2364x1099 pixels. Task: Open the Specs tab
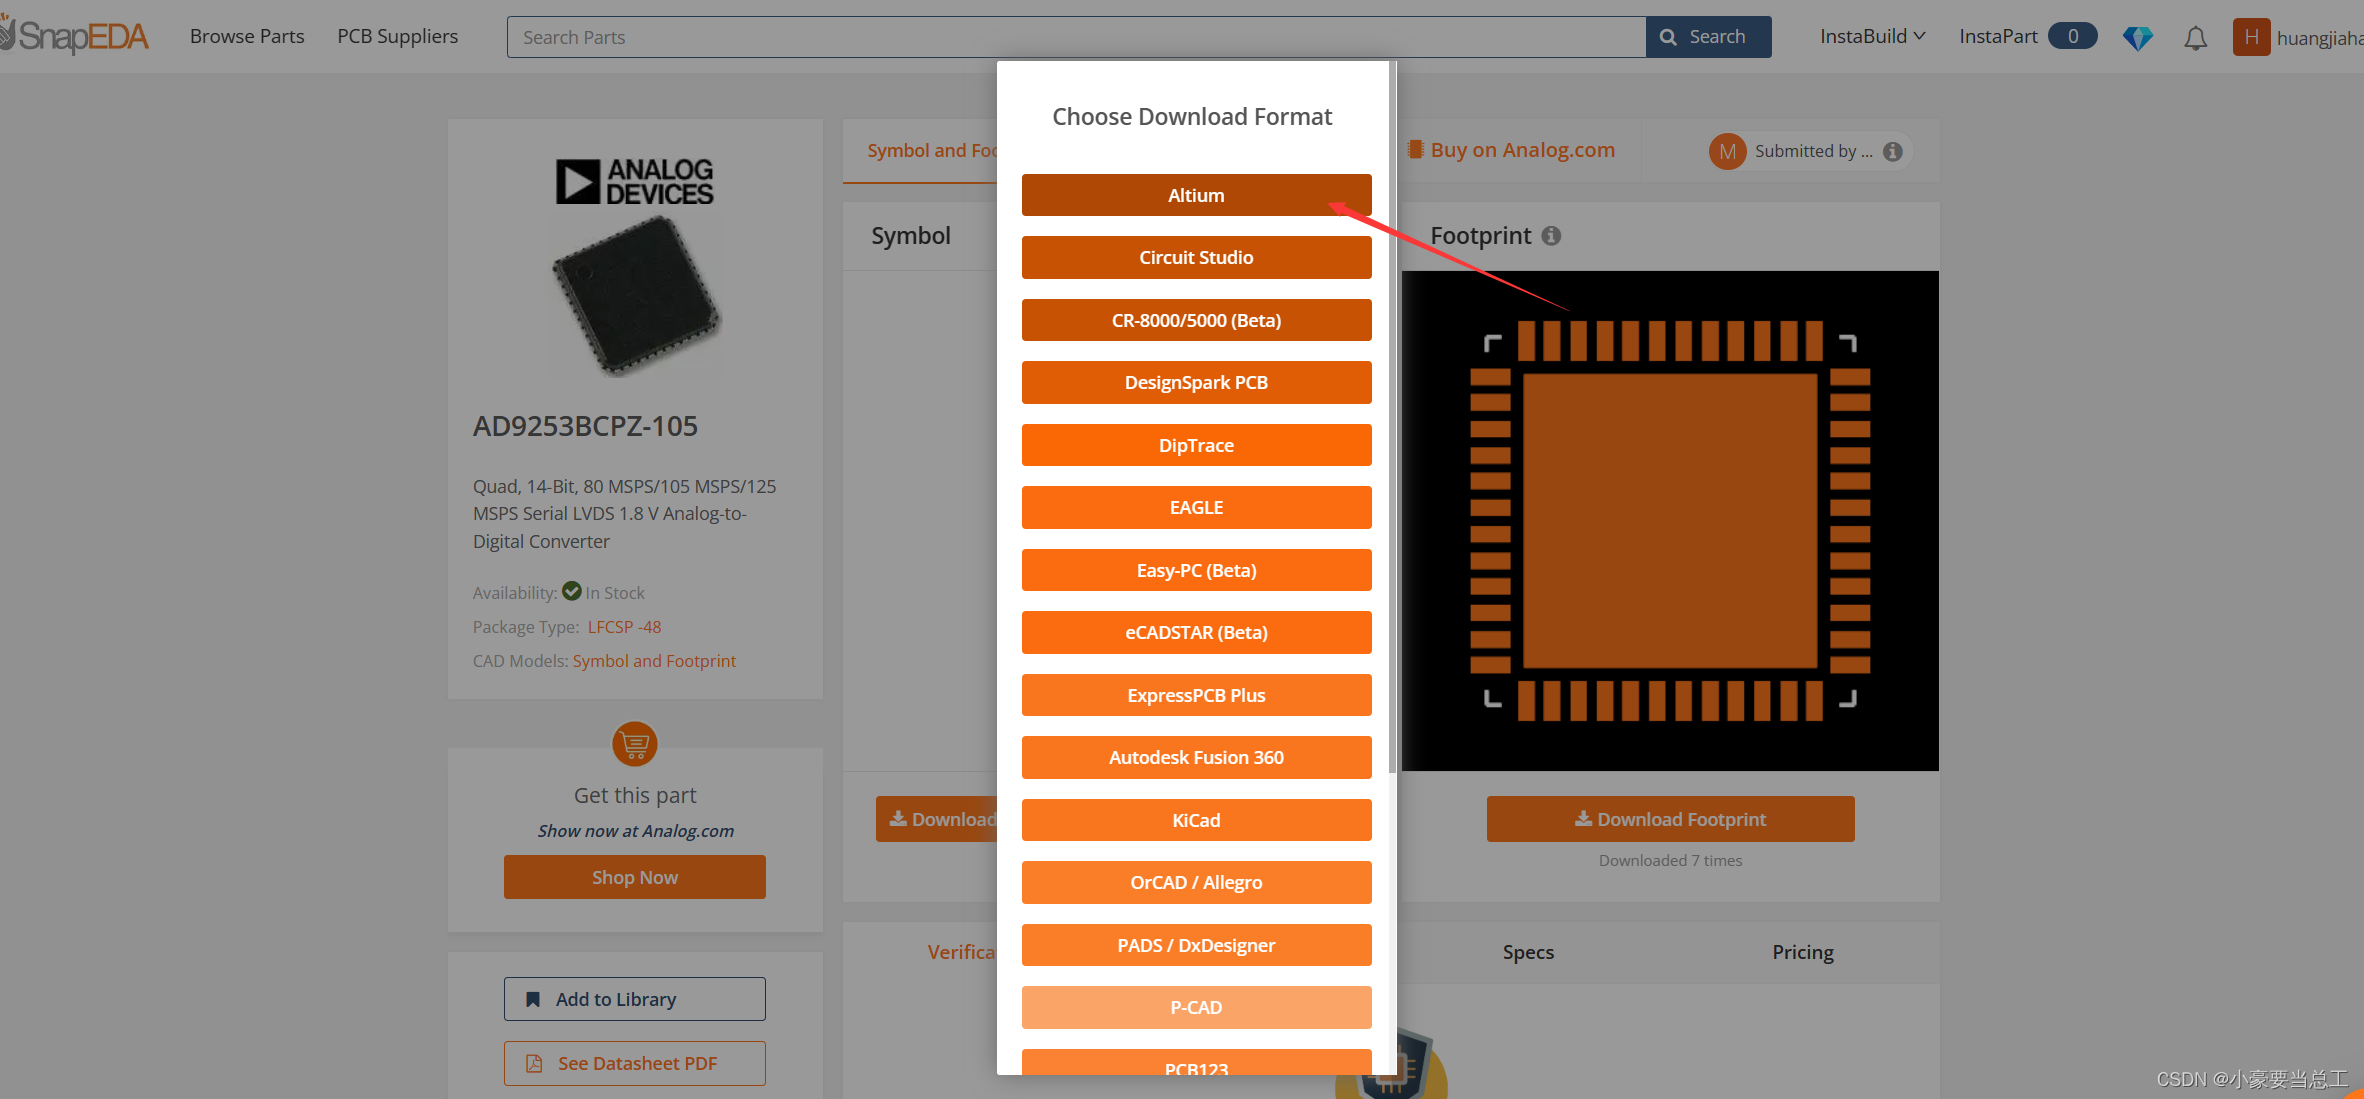[1528, 952]
